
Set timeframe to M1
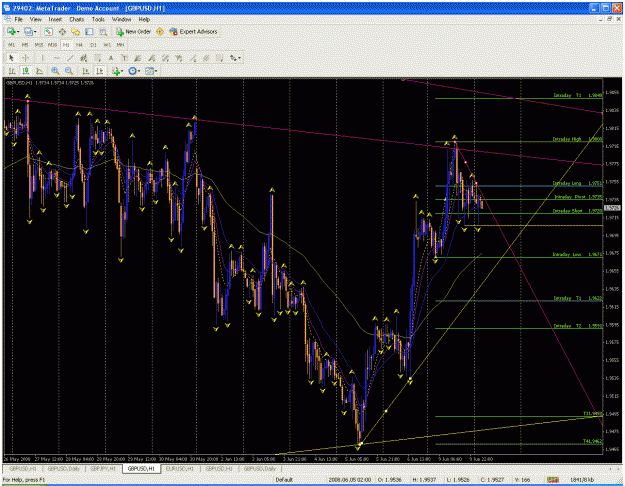(11, 45)
